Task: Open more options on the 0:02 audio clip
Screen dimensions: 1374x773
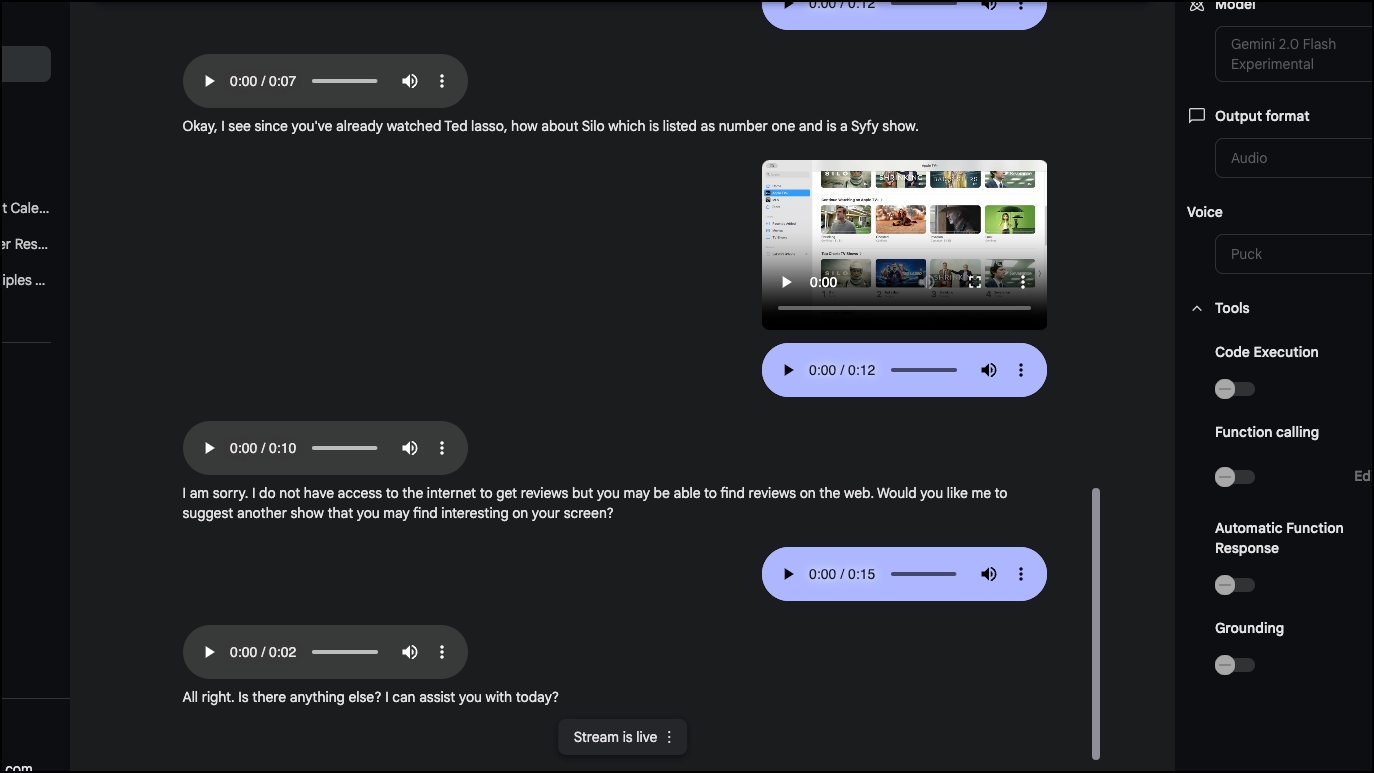Action: click(442, 652)
